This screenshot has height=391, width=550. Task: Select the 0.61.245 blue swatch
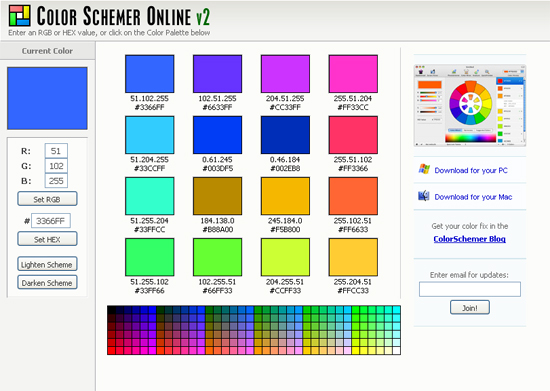(x=217, y=135)
